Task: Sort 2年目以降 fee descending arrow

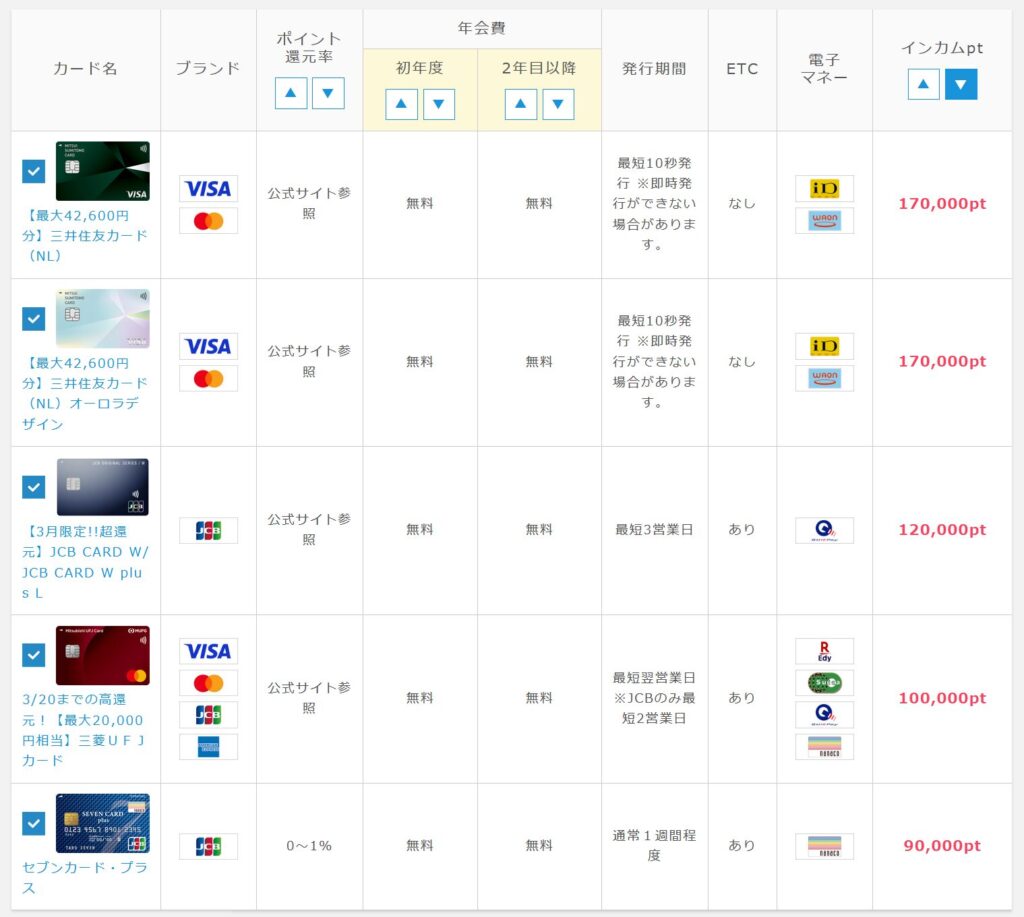Action: [558, 104]
